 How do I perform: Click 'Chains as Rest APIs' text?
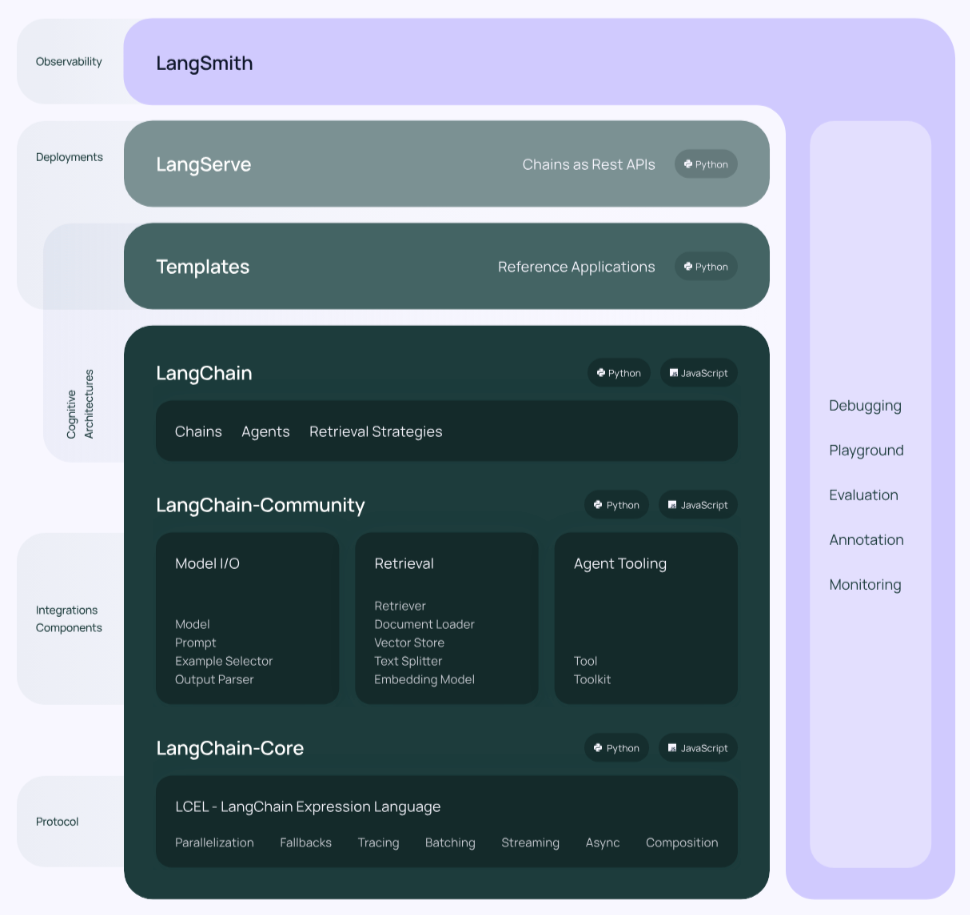(x=588, y=165)
